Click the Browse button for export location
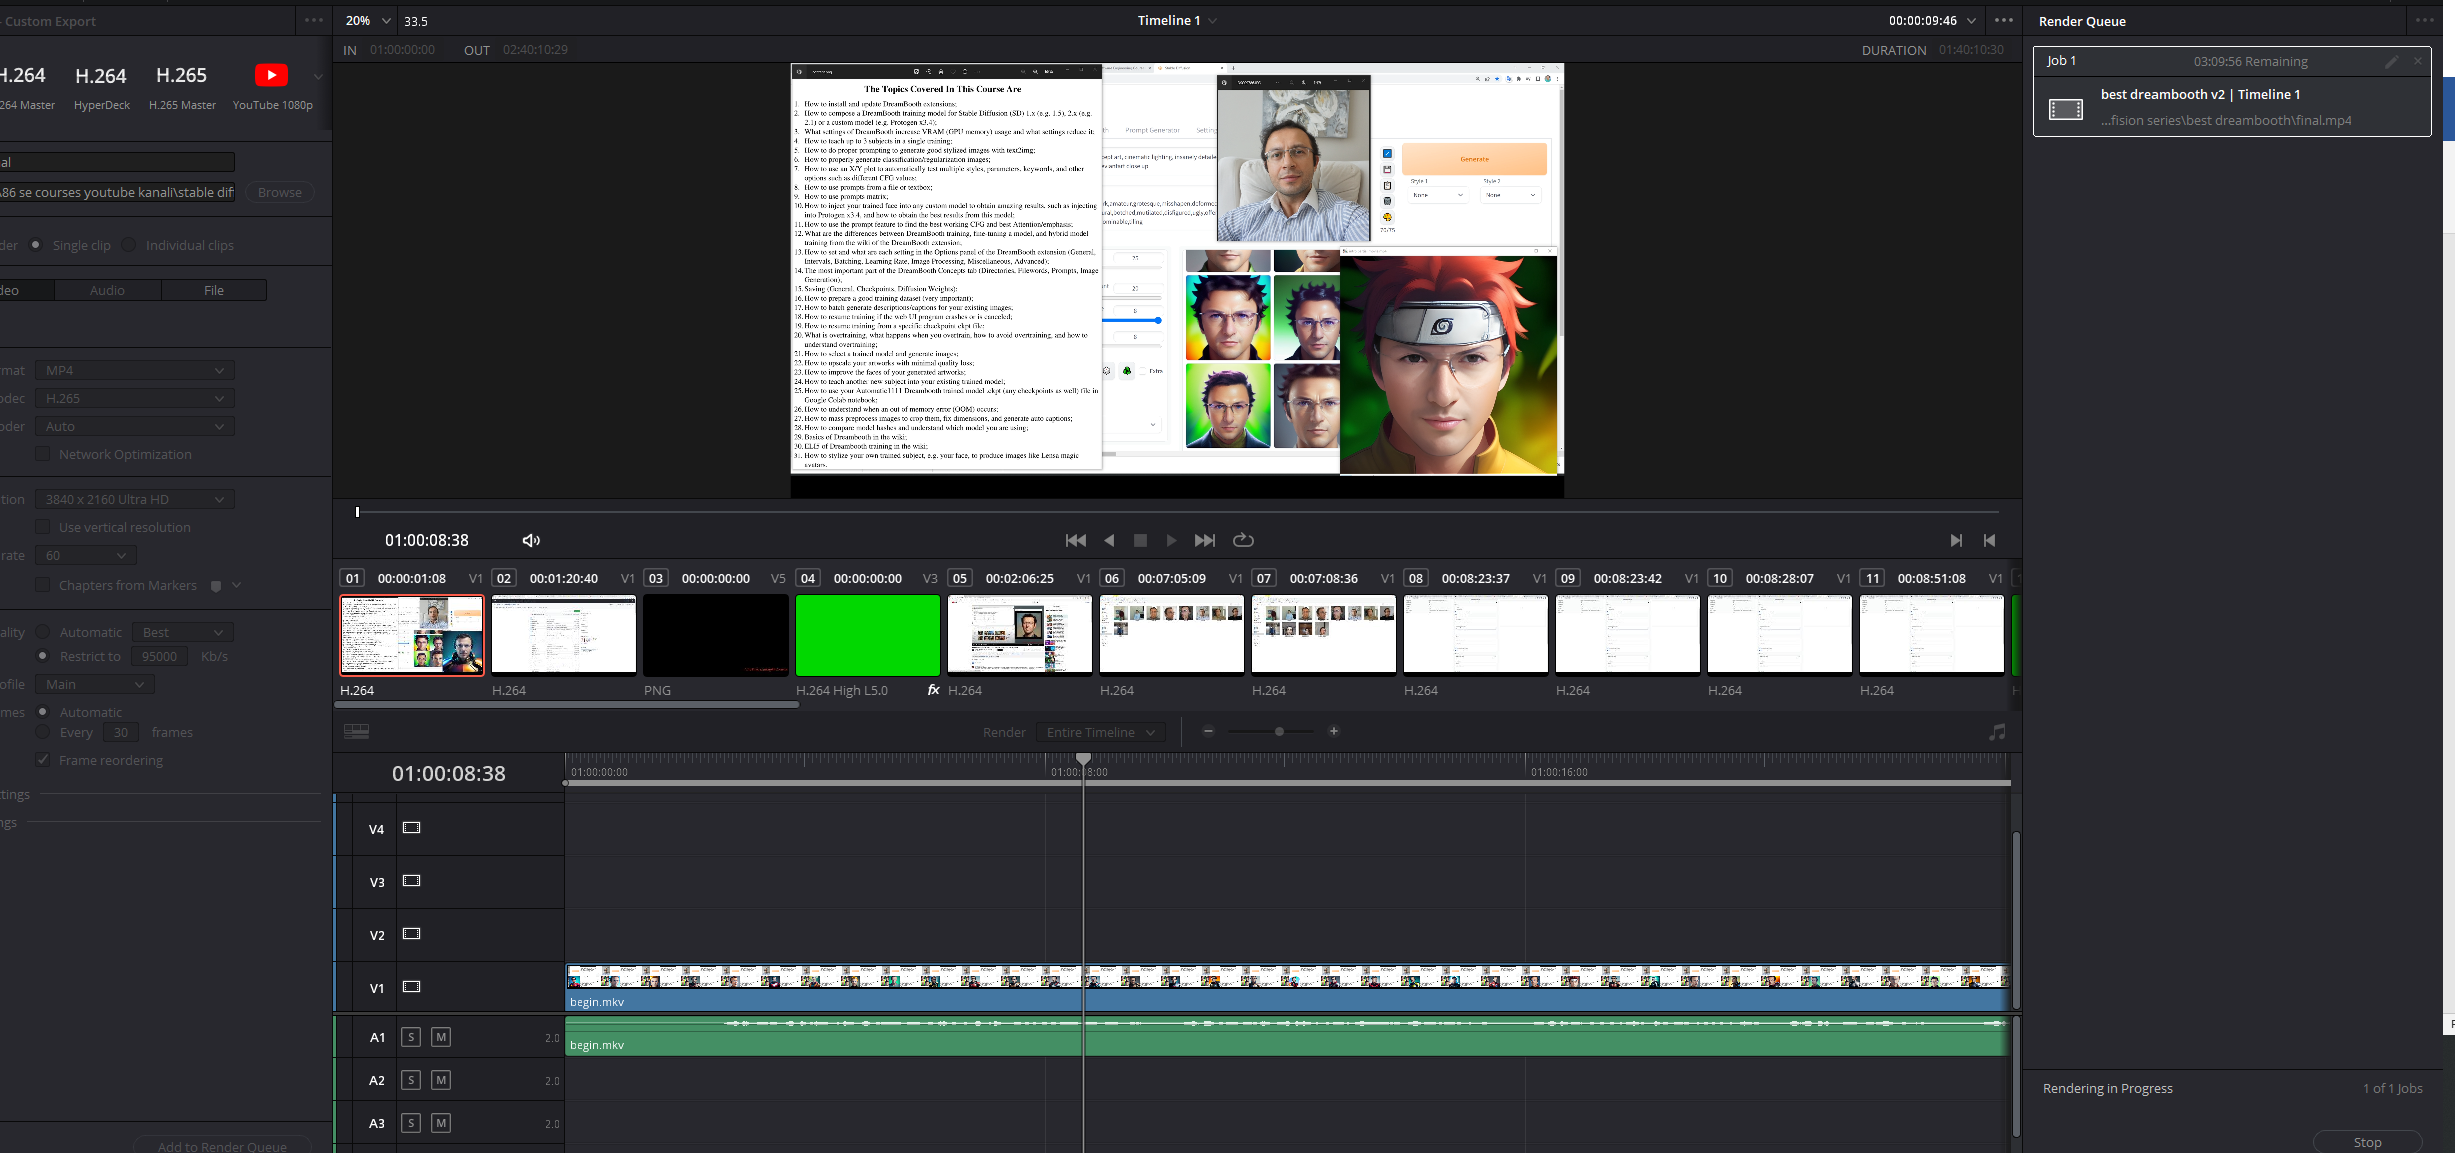Image resolution: width=2455 pixels, height=1153 pixels. pyautogui.click(x=279, y=192)
